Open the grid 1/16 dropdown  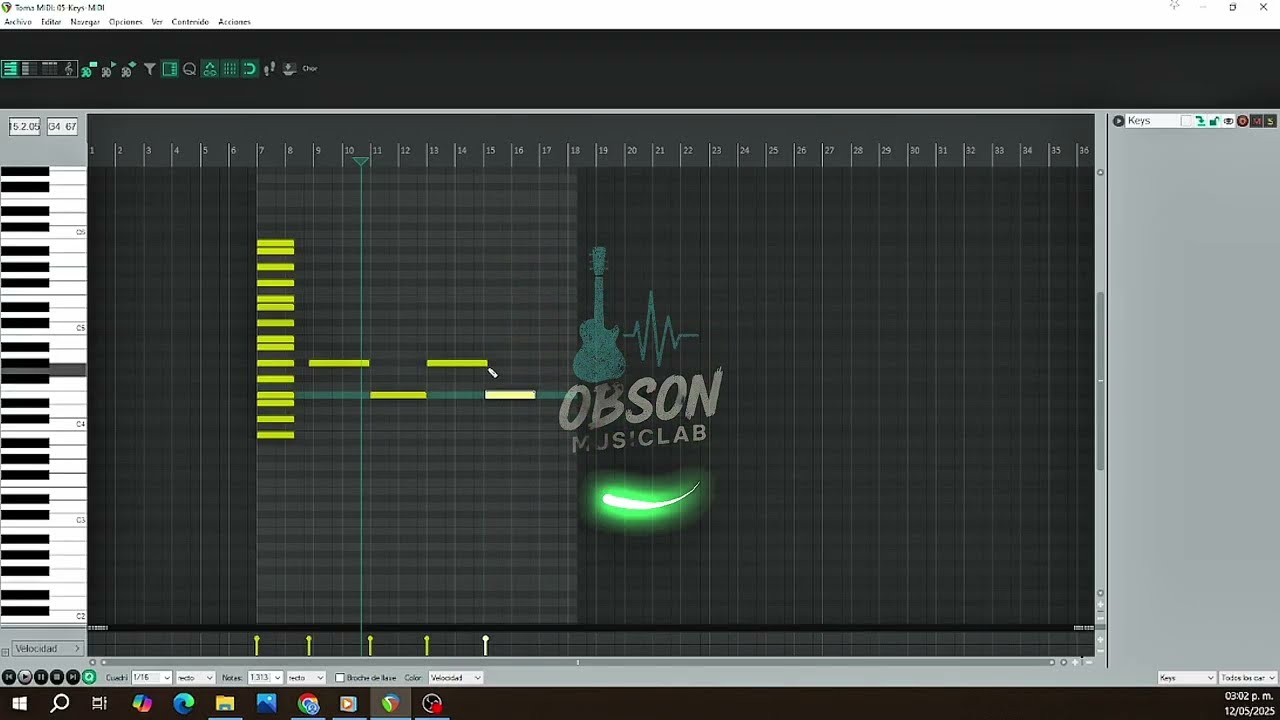[x=151, y=677]
